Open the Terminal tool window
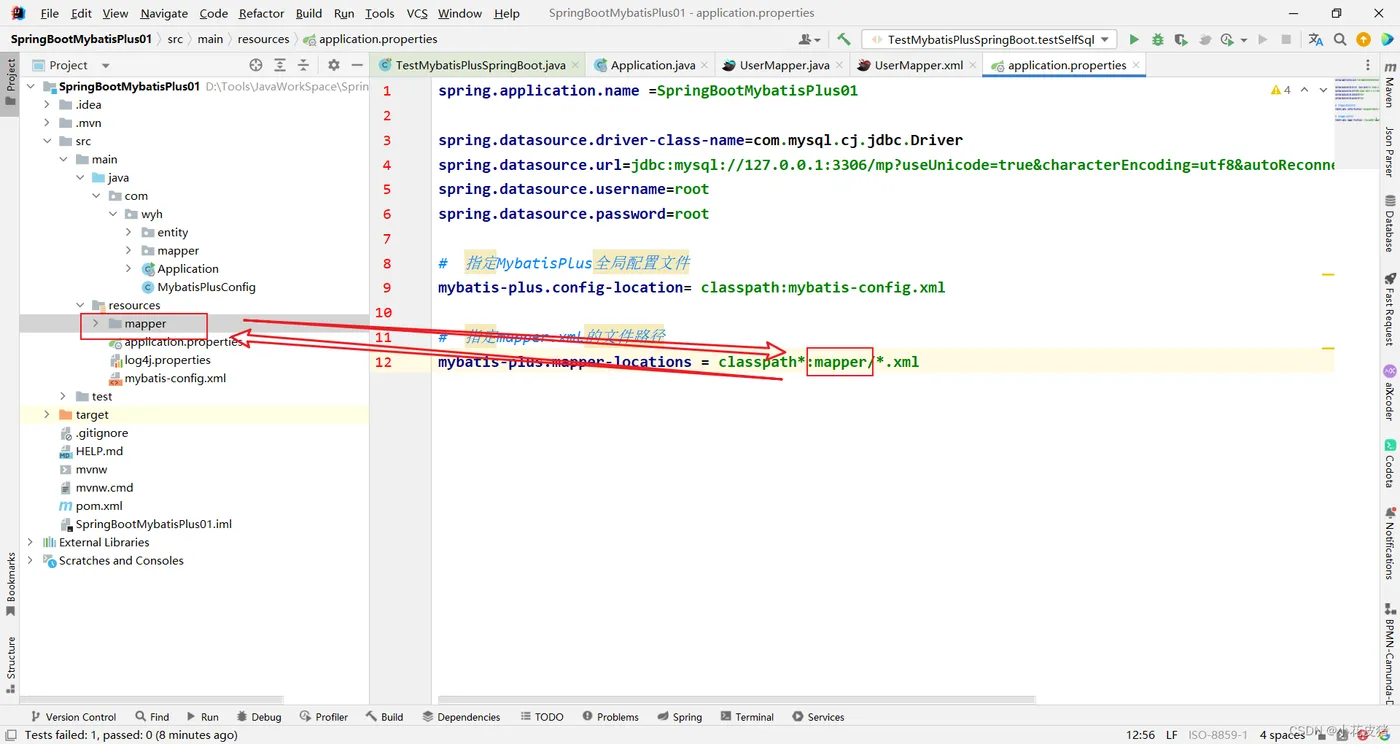 pyautogui.click(x=746, y=717)
